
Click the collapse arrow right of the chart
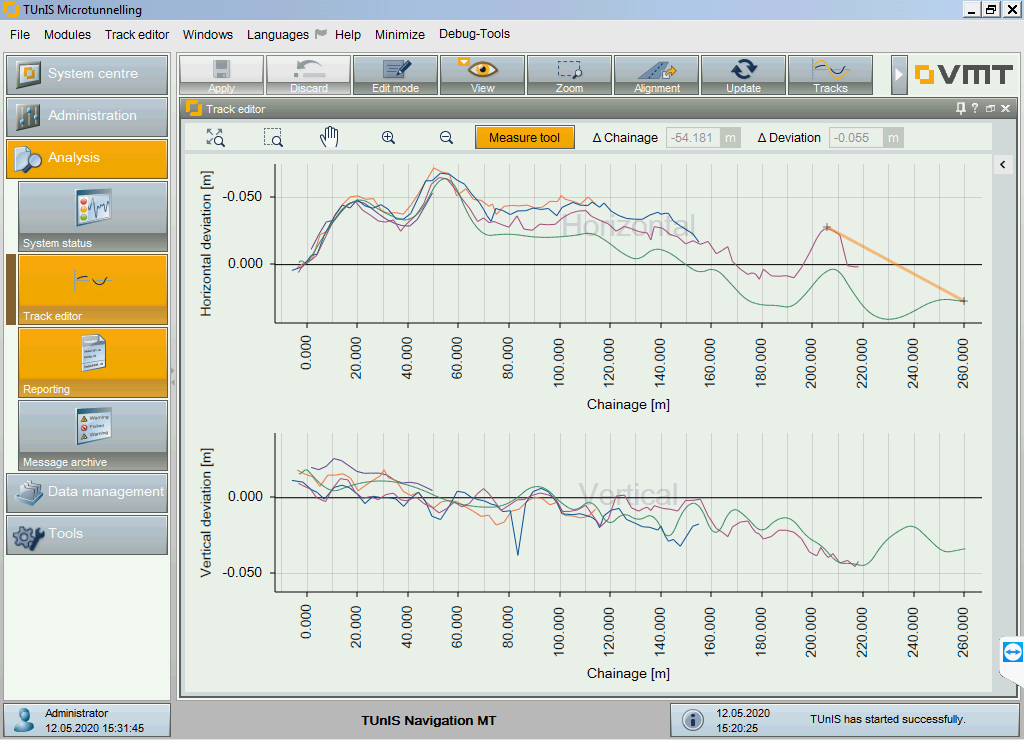(x=1002, y=165)
